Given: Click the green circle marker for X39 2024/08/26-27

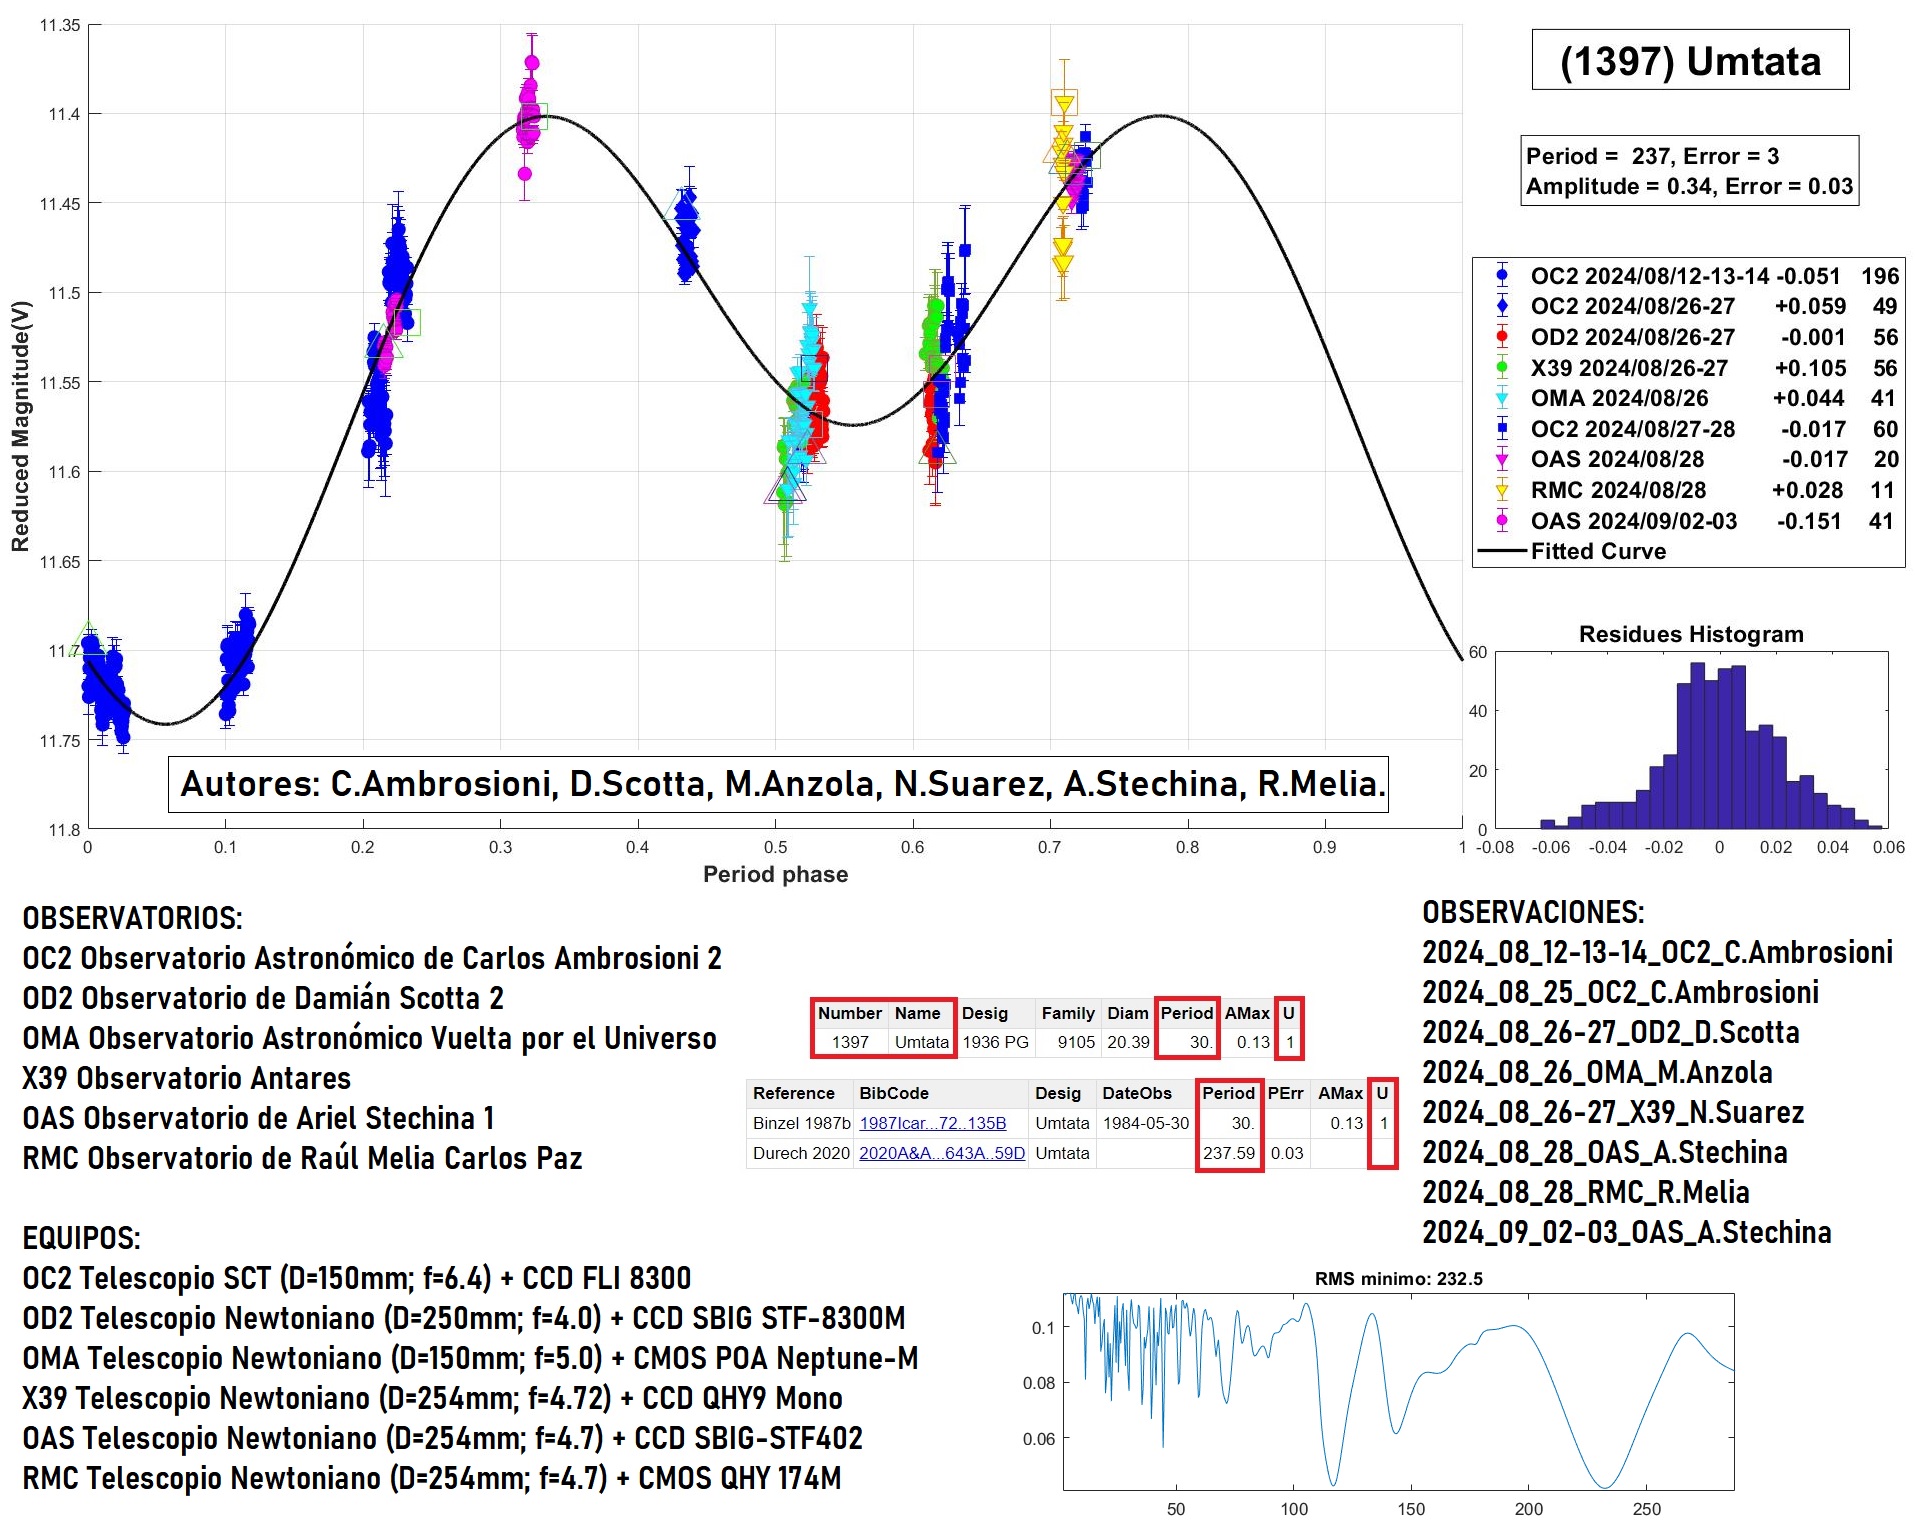Looking at the screenshot, I should pos(1501,368).
